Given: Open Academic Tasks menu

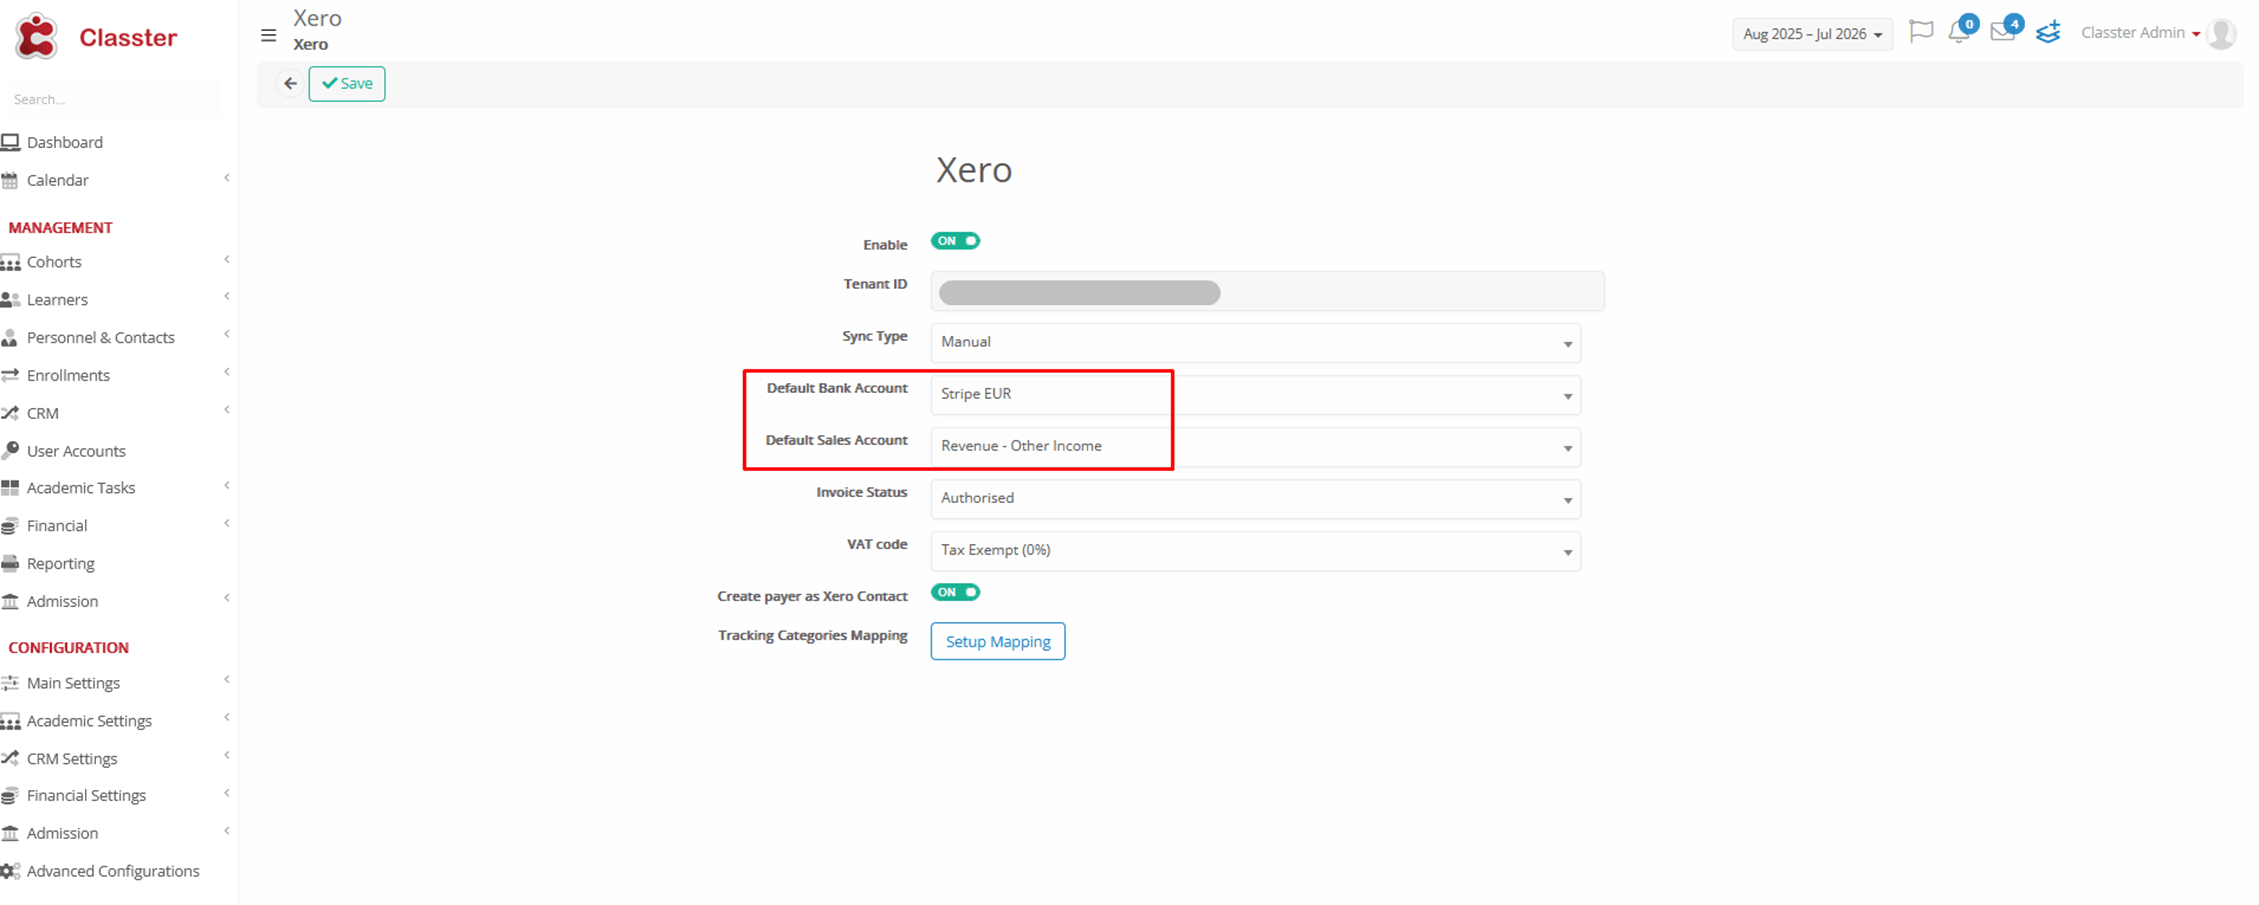Looking at the screenshot, I should [x=80, y=488].
